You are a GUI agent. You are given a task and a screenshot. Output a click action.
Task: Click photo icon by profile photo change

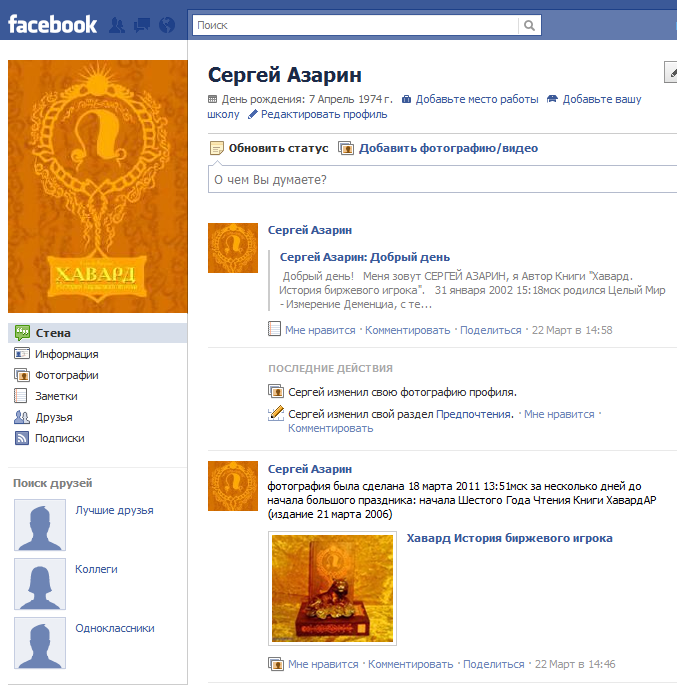pyautogui.click(x=276, y=391)
